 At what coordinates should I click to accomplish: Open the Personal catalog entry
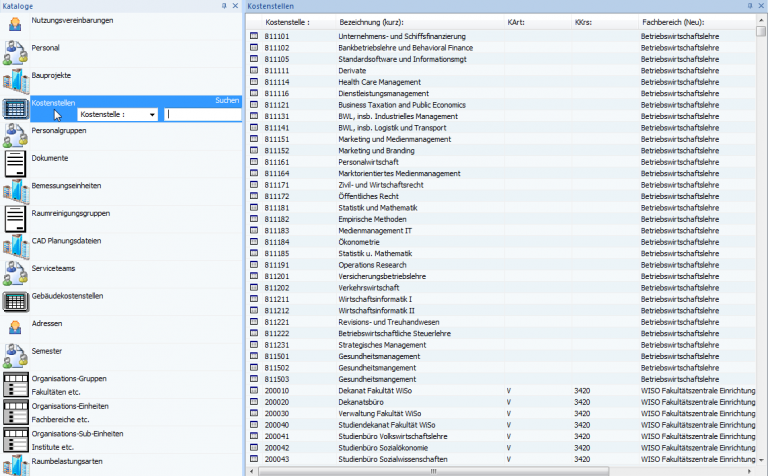[46, 48]
